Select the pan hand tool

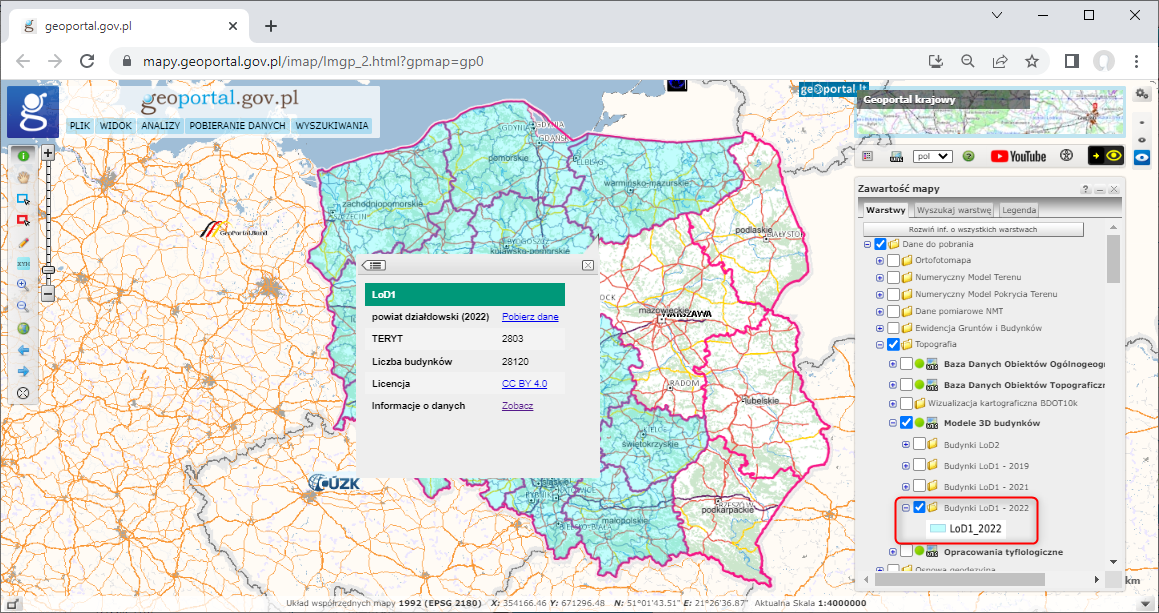pos(23,177)
